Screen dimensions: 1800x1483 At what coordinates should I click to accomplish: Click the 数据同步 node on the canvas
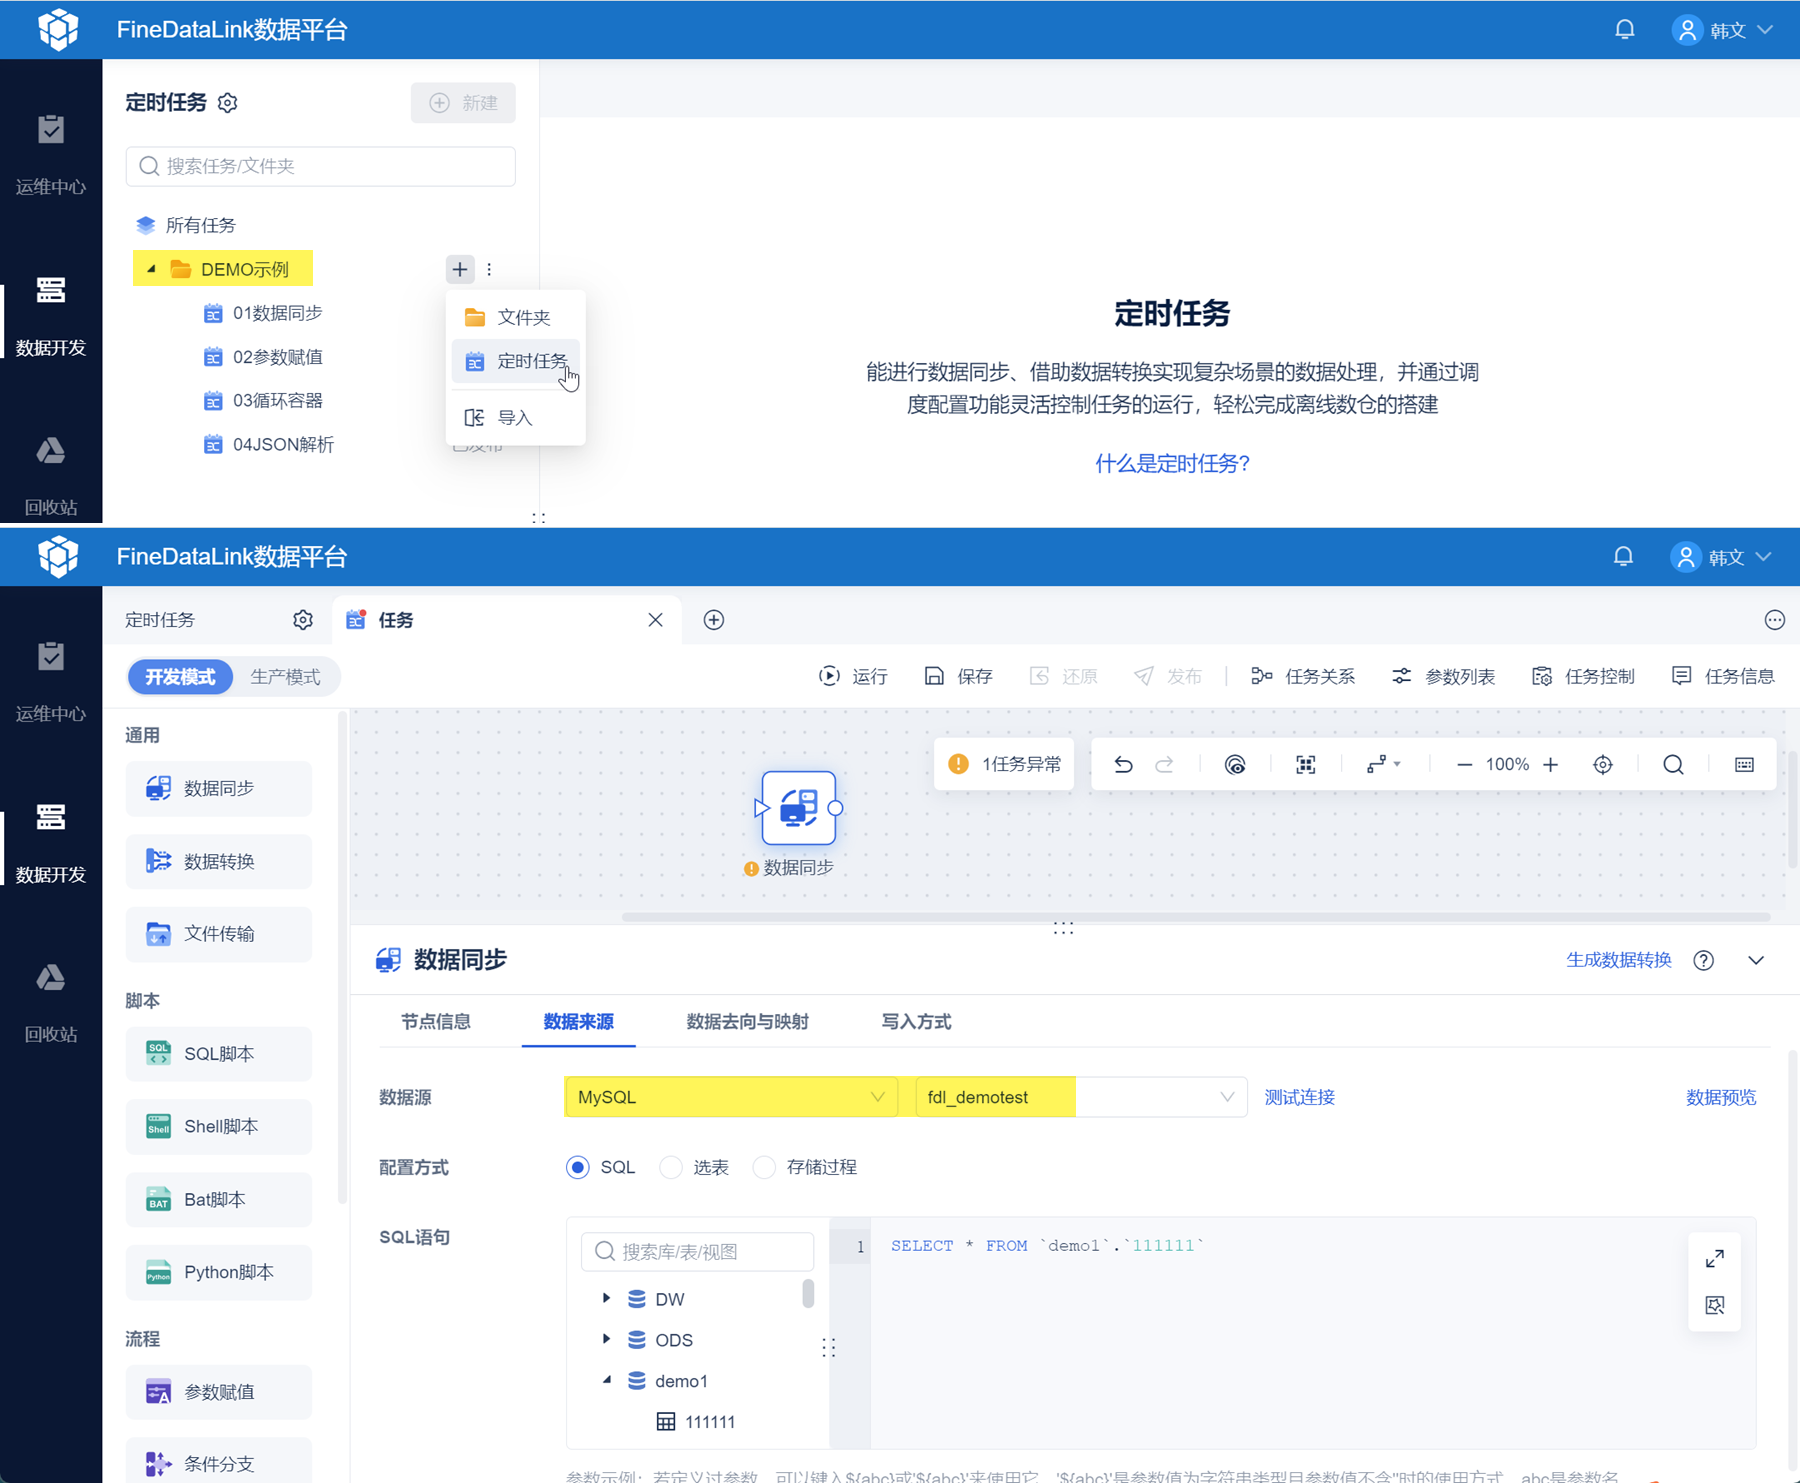798,808
